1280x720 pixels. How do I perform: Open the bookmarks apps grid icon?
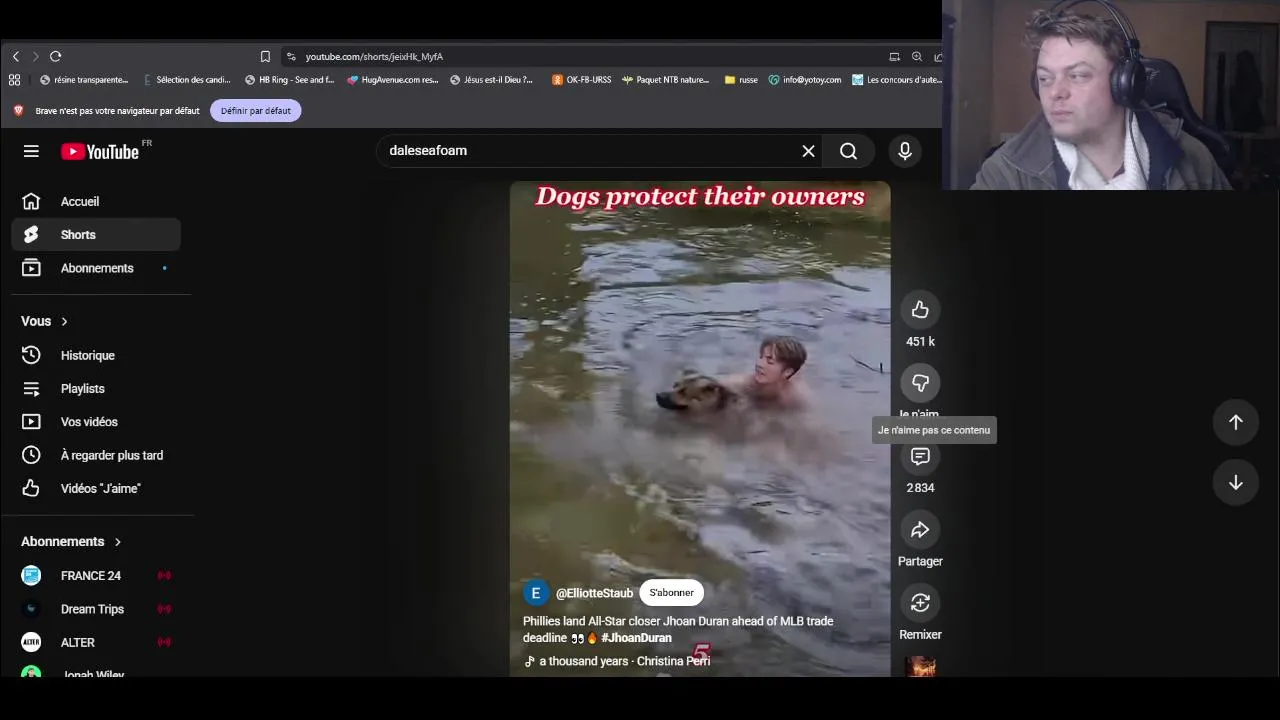click(x=14, y=80)
